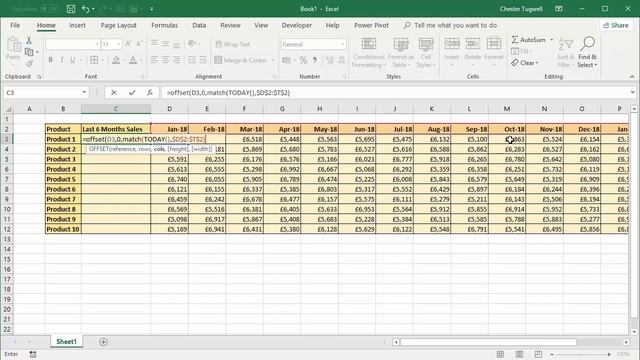Open the File tab

(x=15, y=25)
